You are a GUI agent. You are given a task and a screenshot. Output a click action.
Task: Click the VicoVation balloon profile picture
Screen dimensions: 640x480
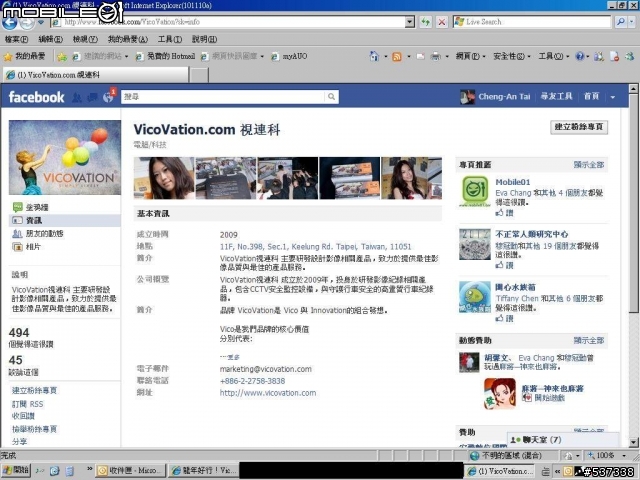(65, 158)
